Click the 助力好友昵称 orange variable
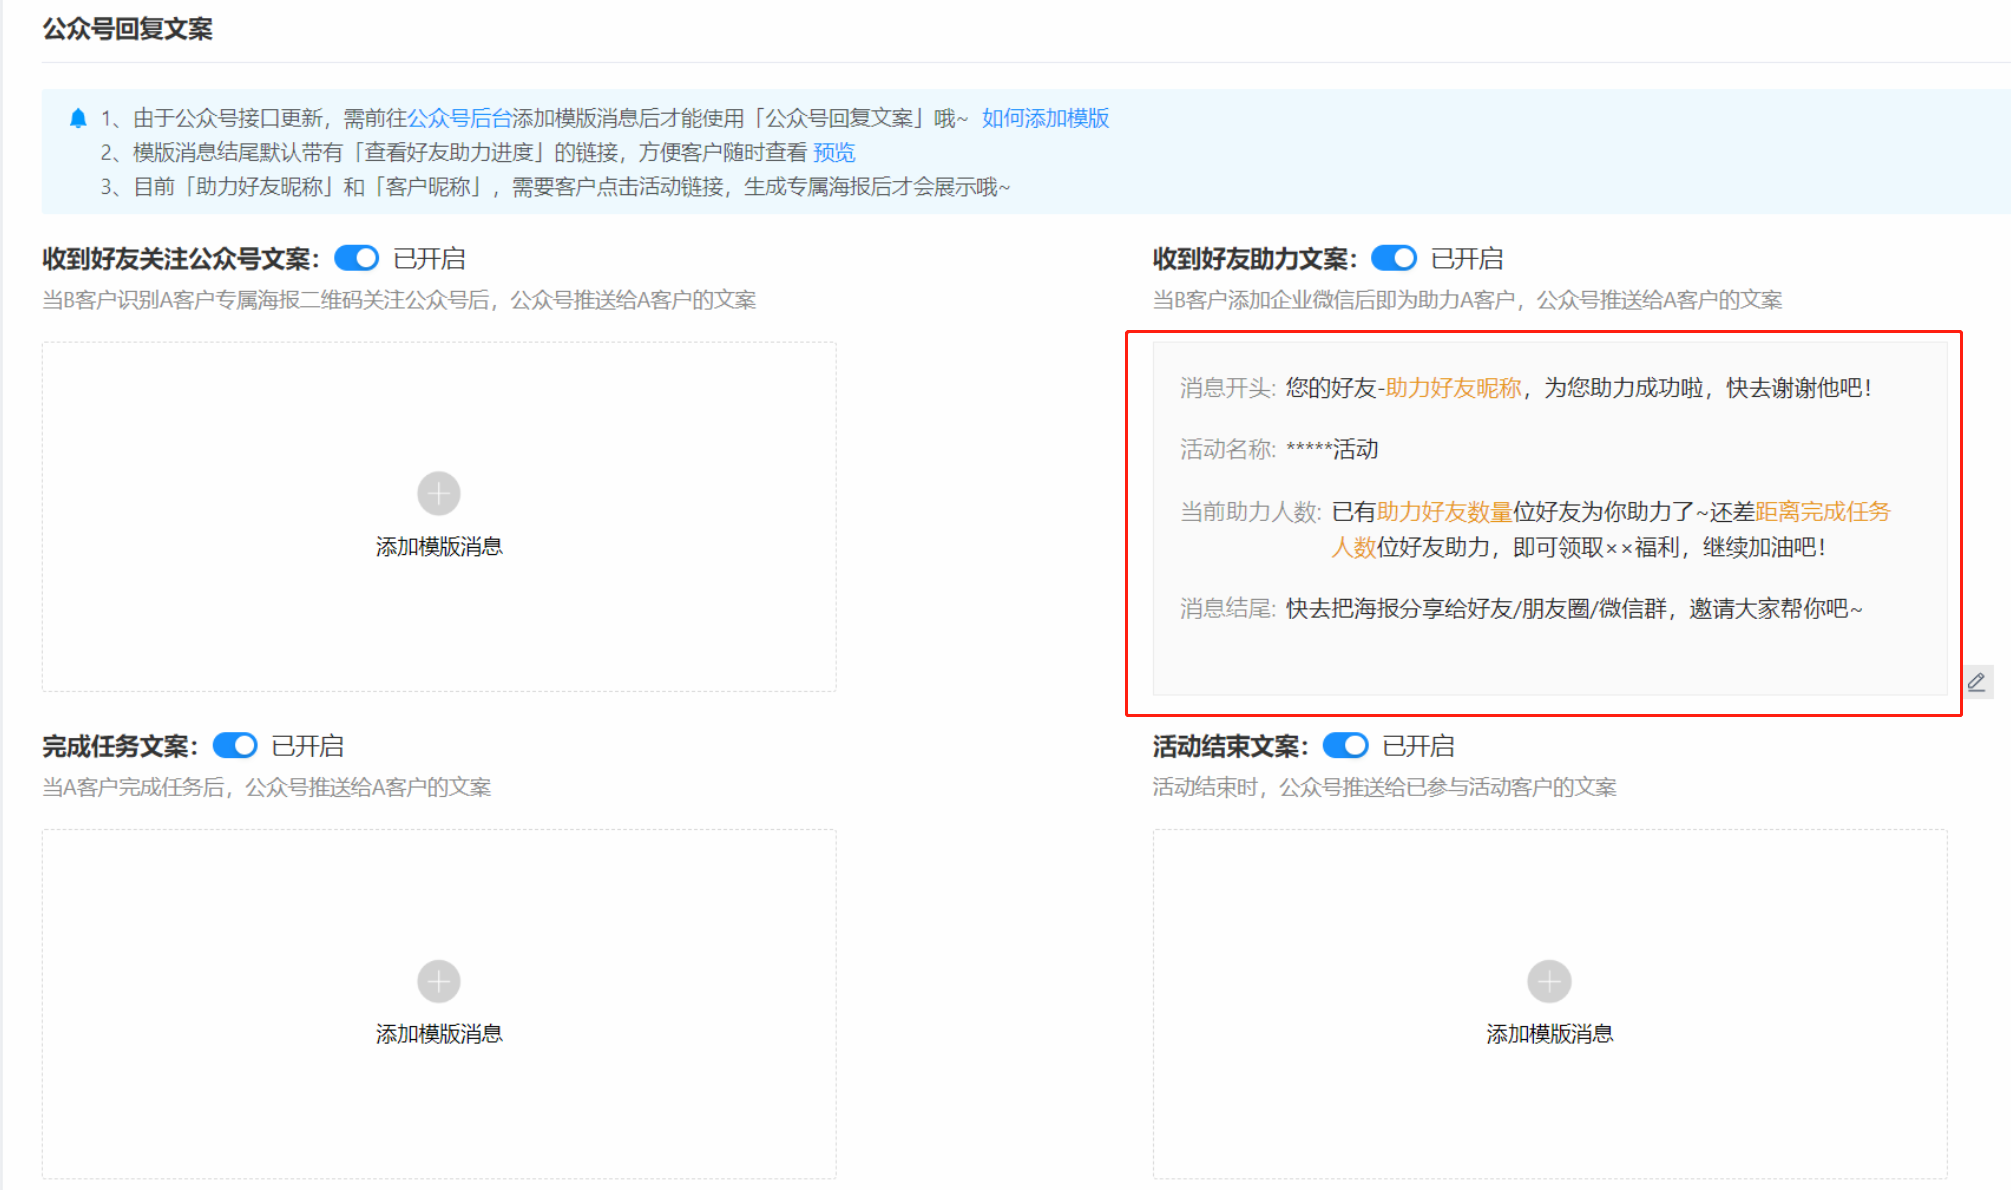Screen dimensions: 2011x1190 pos(1454,388)
